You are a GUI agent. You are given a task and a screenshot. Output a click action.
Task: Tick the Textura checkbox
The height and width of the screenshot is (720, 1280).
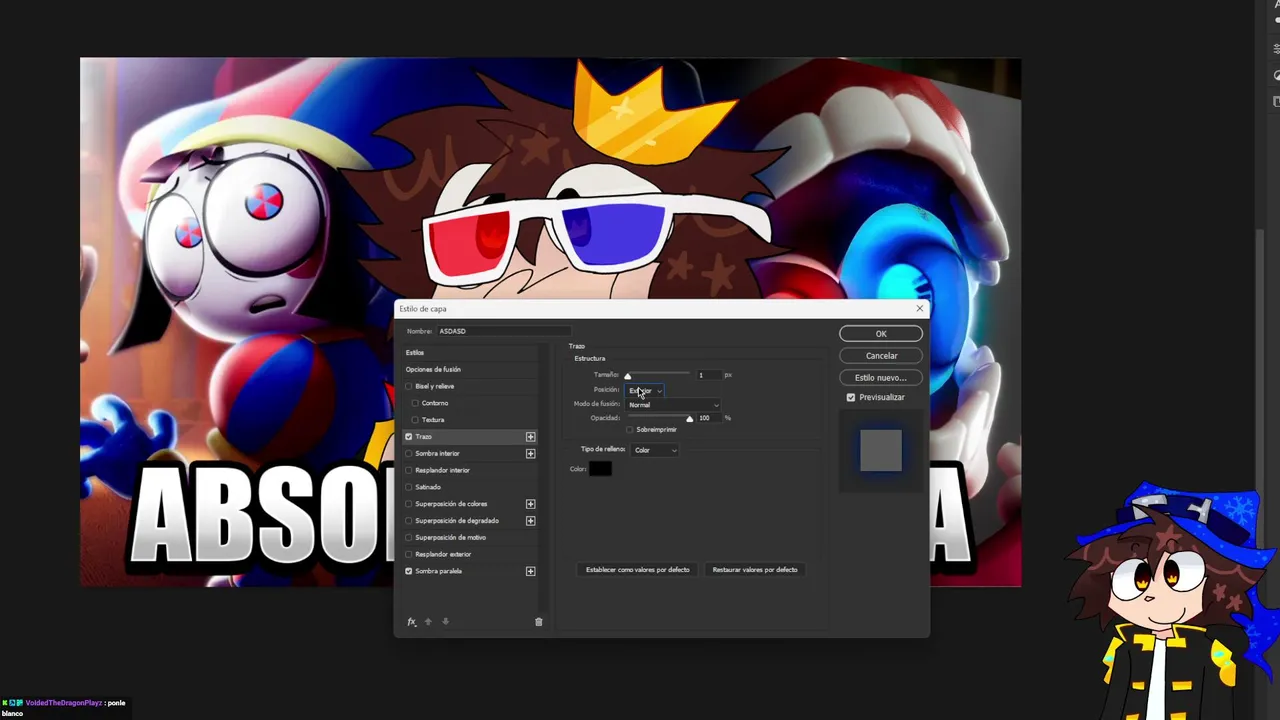pos(415,420)
